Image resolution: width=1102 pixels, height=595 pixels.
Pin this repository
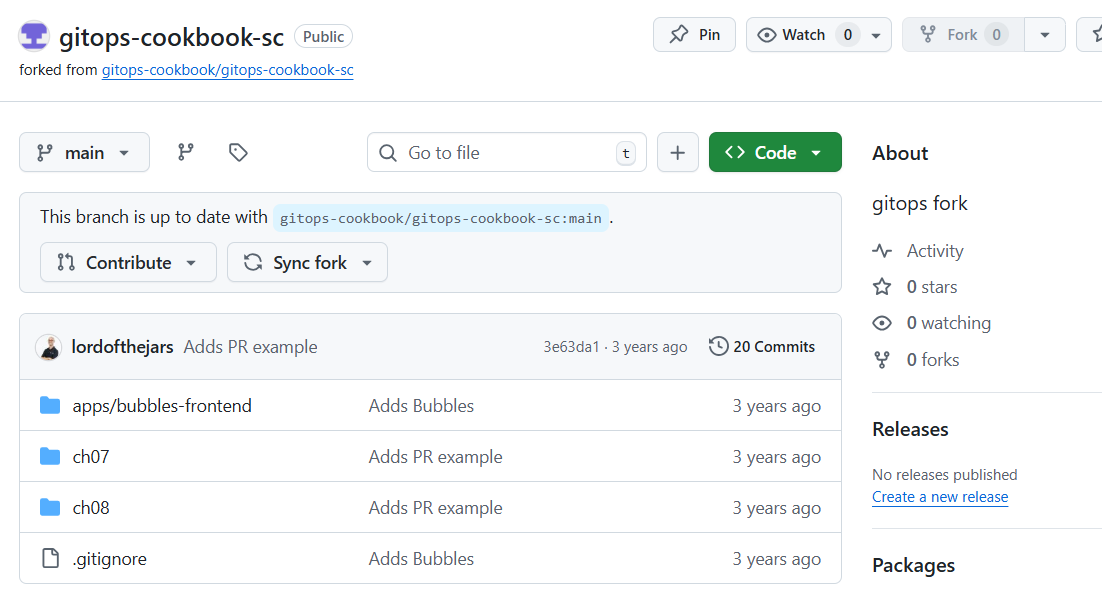coord(694,35)
